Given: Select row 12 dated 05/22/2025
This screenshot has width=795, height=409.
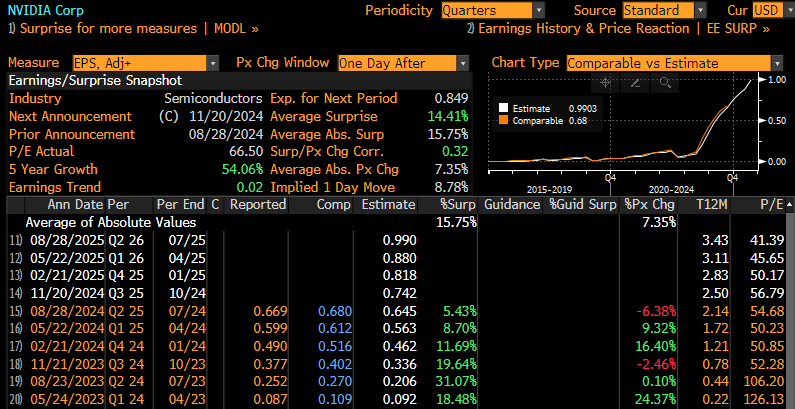Looking at the screenshot, I should [397, 258].
